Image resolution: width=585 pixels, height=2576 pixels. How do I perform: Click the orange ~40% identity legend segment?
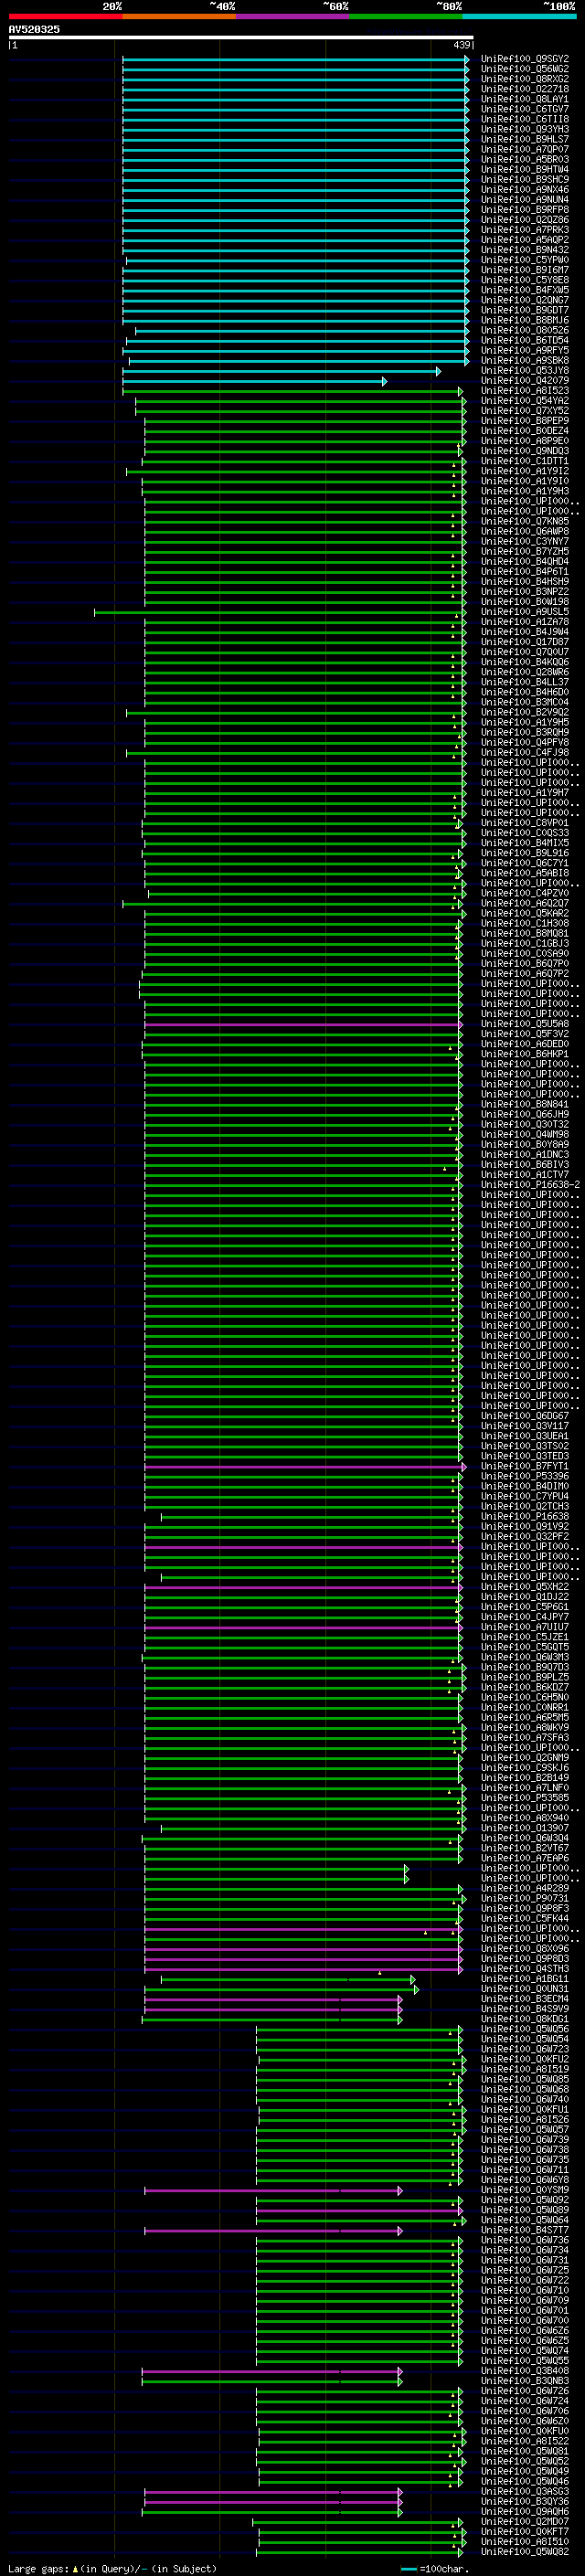coord(179,17)
